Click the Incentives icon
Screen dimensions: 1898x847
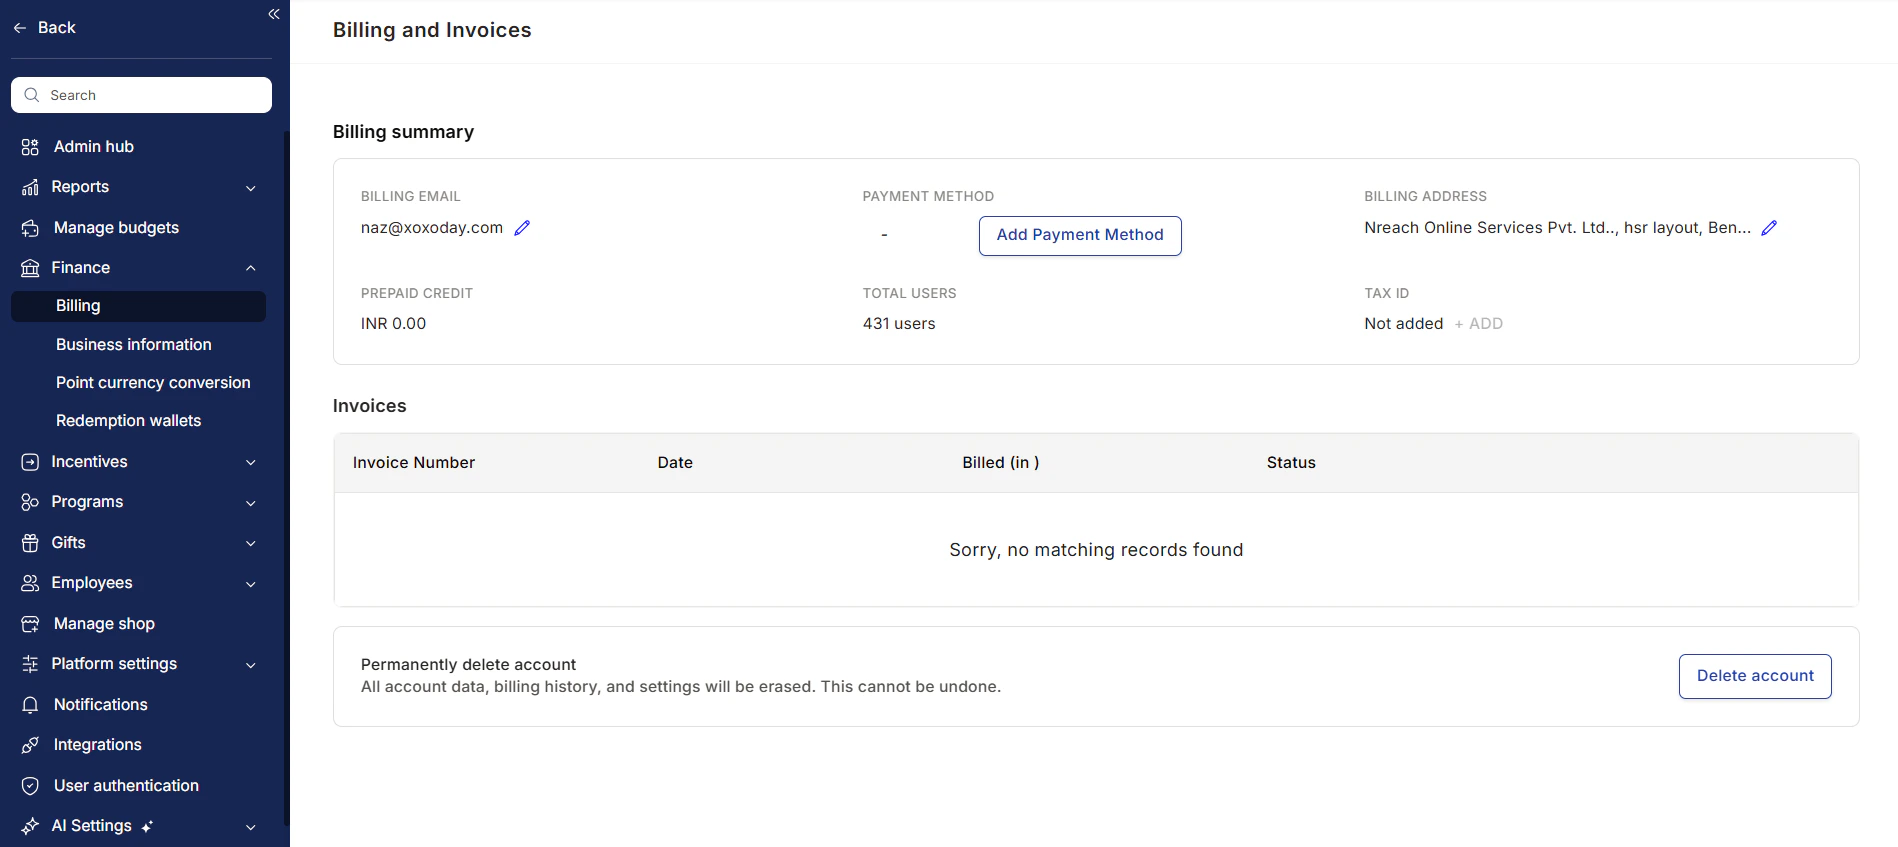click(30, 462)
